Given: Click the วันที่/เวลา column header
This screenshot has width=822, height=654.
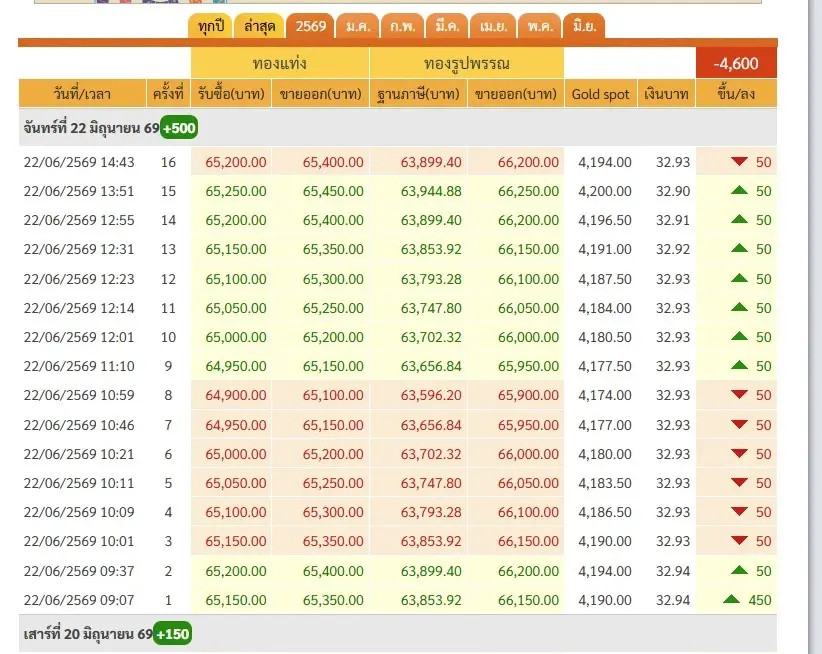Looking at the screenshot, I should click(x=82, y=94).
